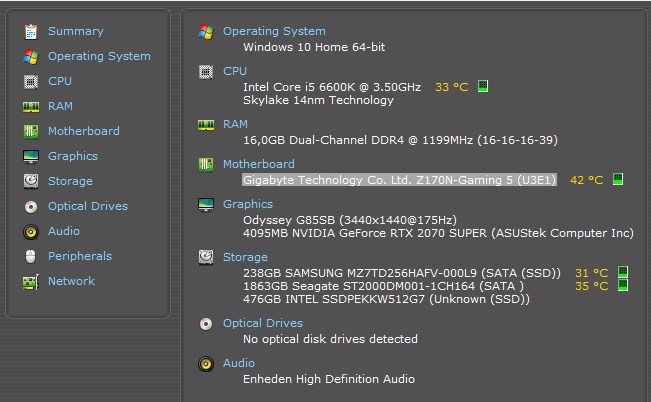The image size is (651, 402).
Task: Open the Operating System section in sidebar
Action: 99,56
